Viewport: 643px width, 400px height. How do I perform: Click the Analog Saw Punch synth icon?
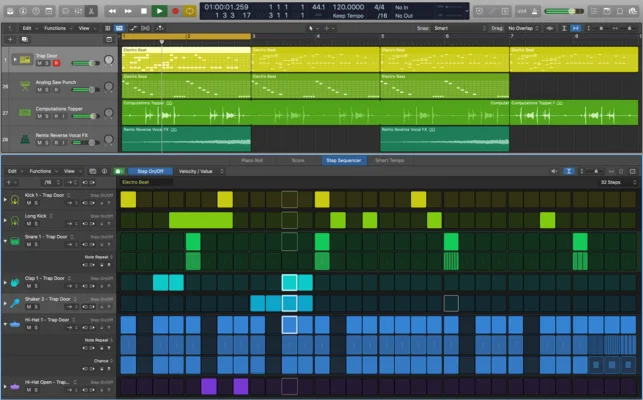[x=24, y=86]
